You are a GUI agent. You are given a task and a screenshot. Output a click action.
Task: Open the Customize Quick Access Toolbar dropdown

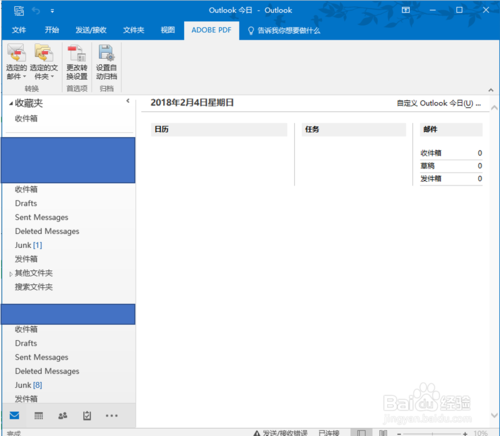pos(52,11)
